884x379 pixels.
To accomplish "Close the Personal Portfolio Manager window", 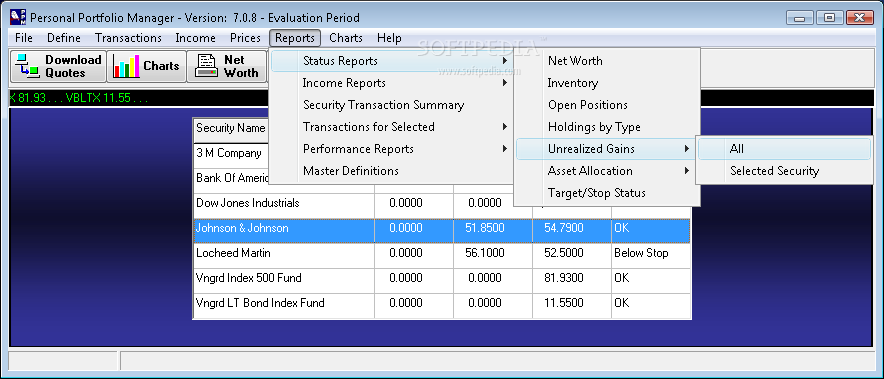I will 860,17.
